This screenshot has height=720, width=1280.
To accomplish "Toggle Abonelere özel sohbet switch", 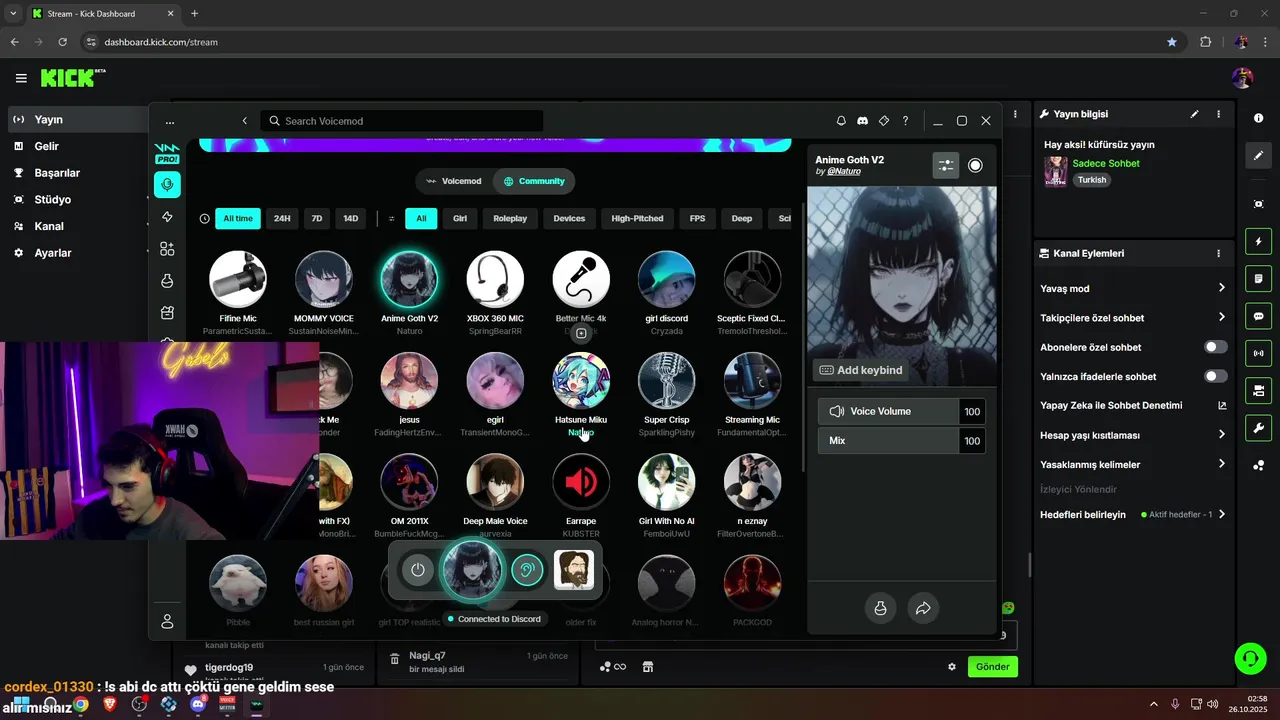I will click(x=1215, y=347).
